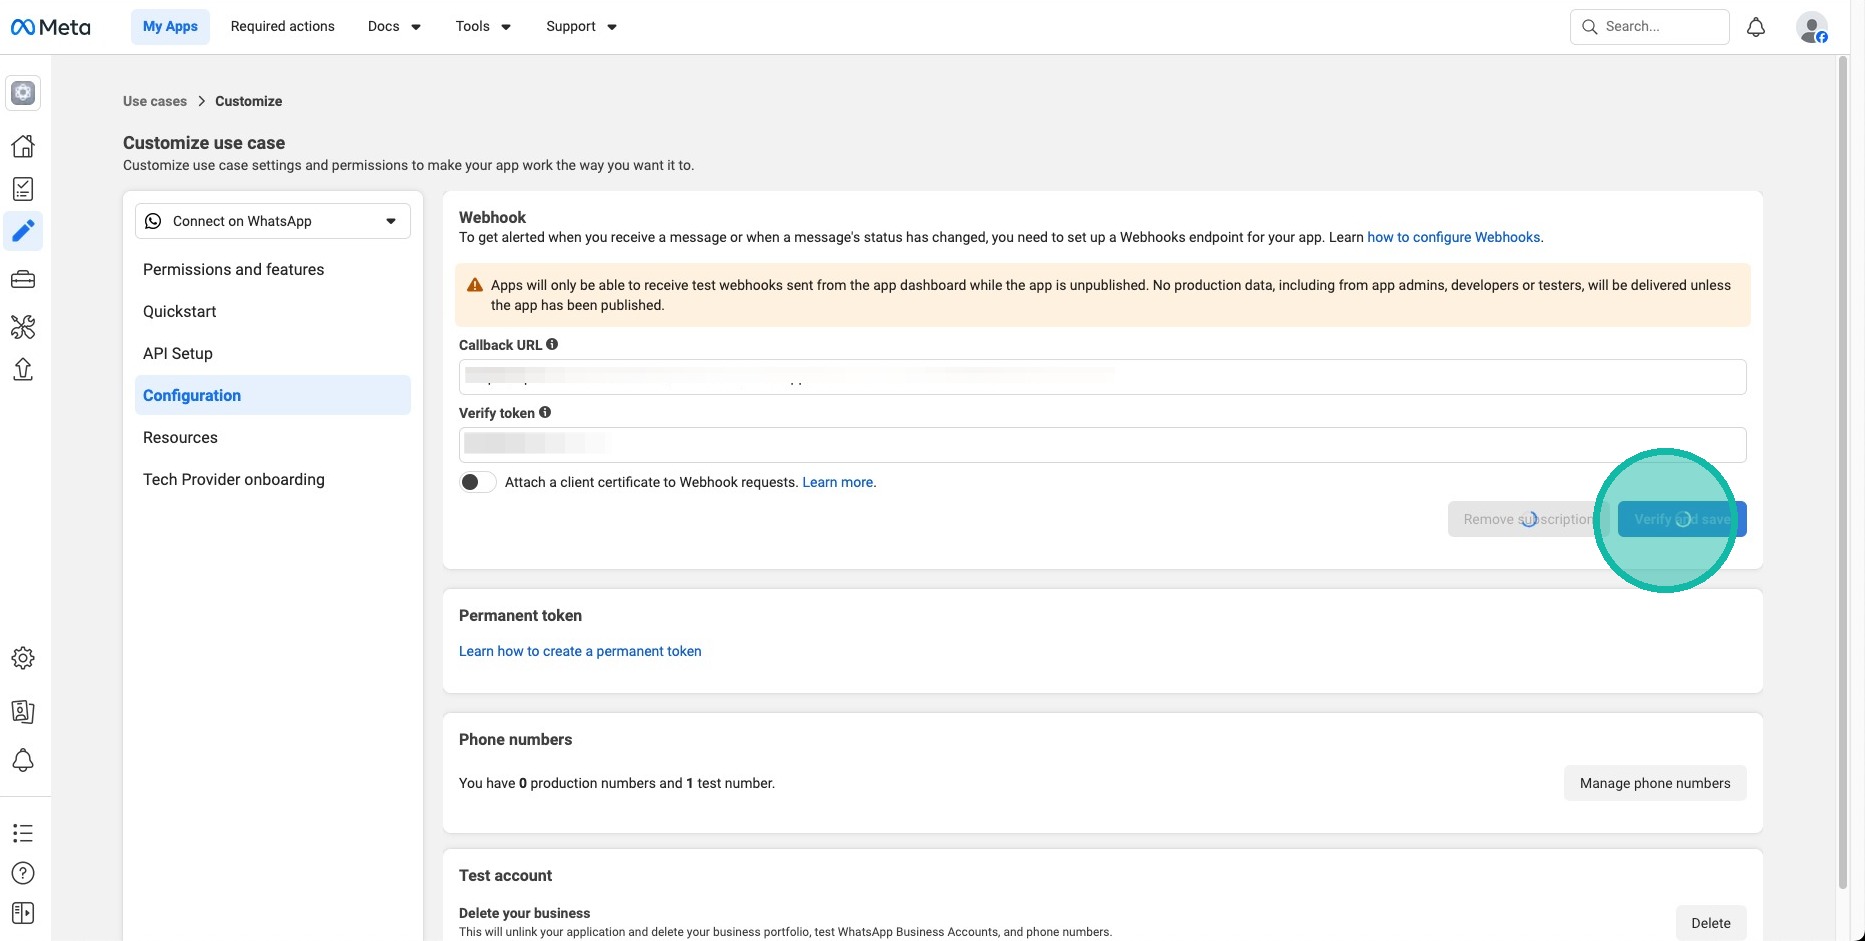Viewport: 1865px width, 941px height.
Task: Open the briefcase icon in left sidebar
Action: click(x=23, y=280)
